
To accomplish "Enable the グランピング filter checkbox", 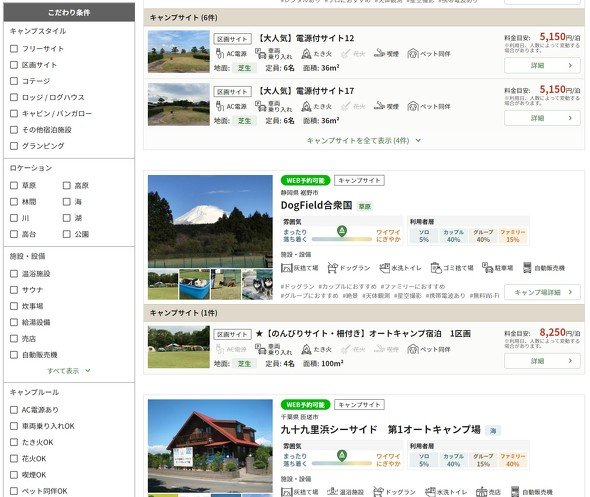I will [14, 146].
